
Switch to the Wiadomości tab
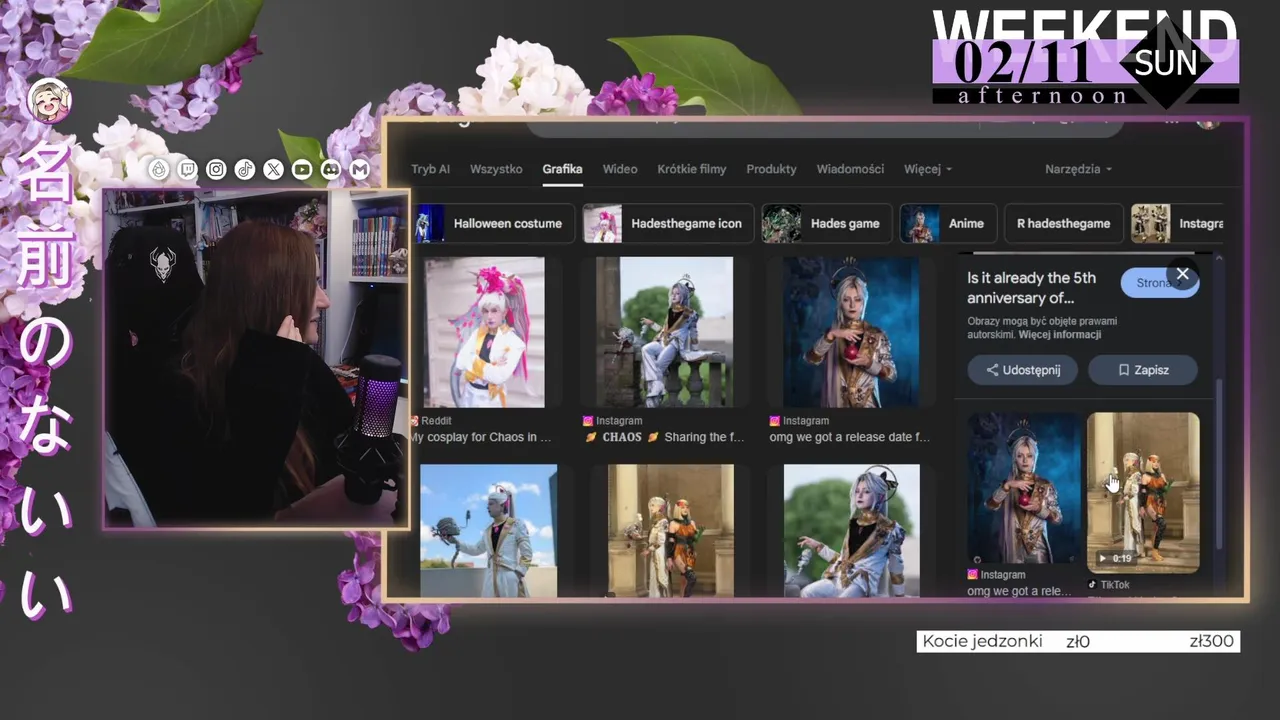850,169
